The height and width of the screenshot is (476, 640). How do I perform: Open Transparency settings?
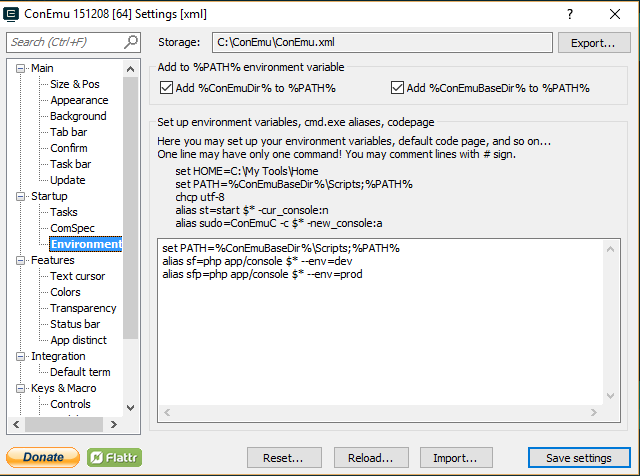[x=83, y=308]
